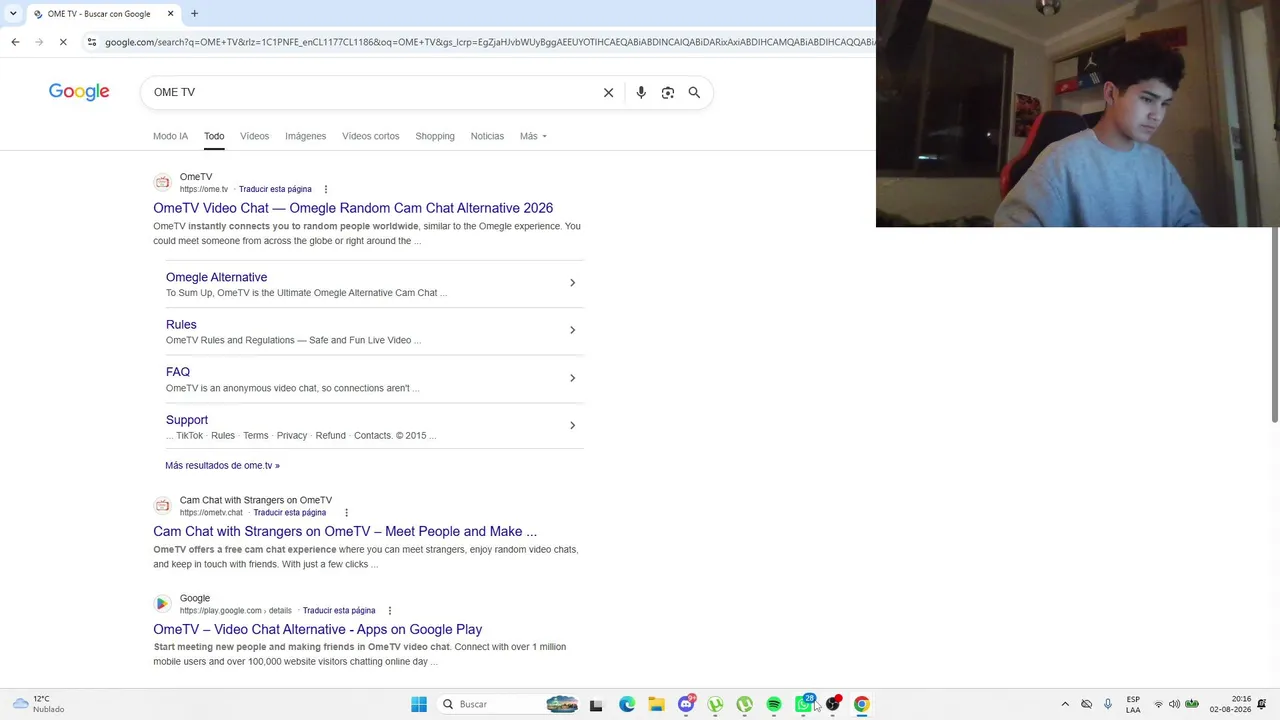Image resolution: width=1280 pixels, height=720 pixels.
Task: Open volume control in the system tray
Action: (x=1174, y=704)
